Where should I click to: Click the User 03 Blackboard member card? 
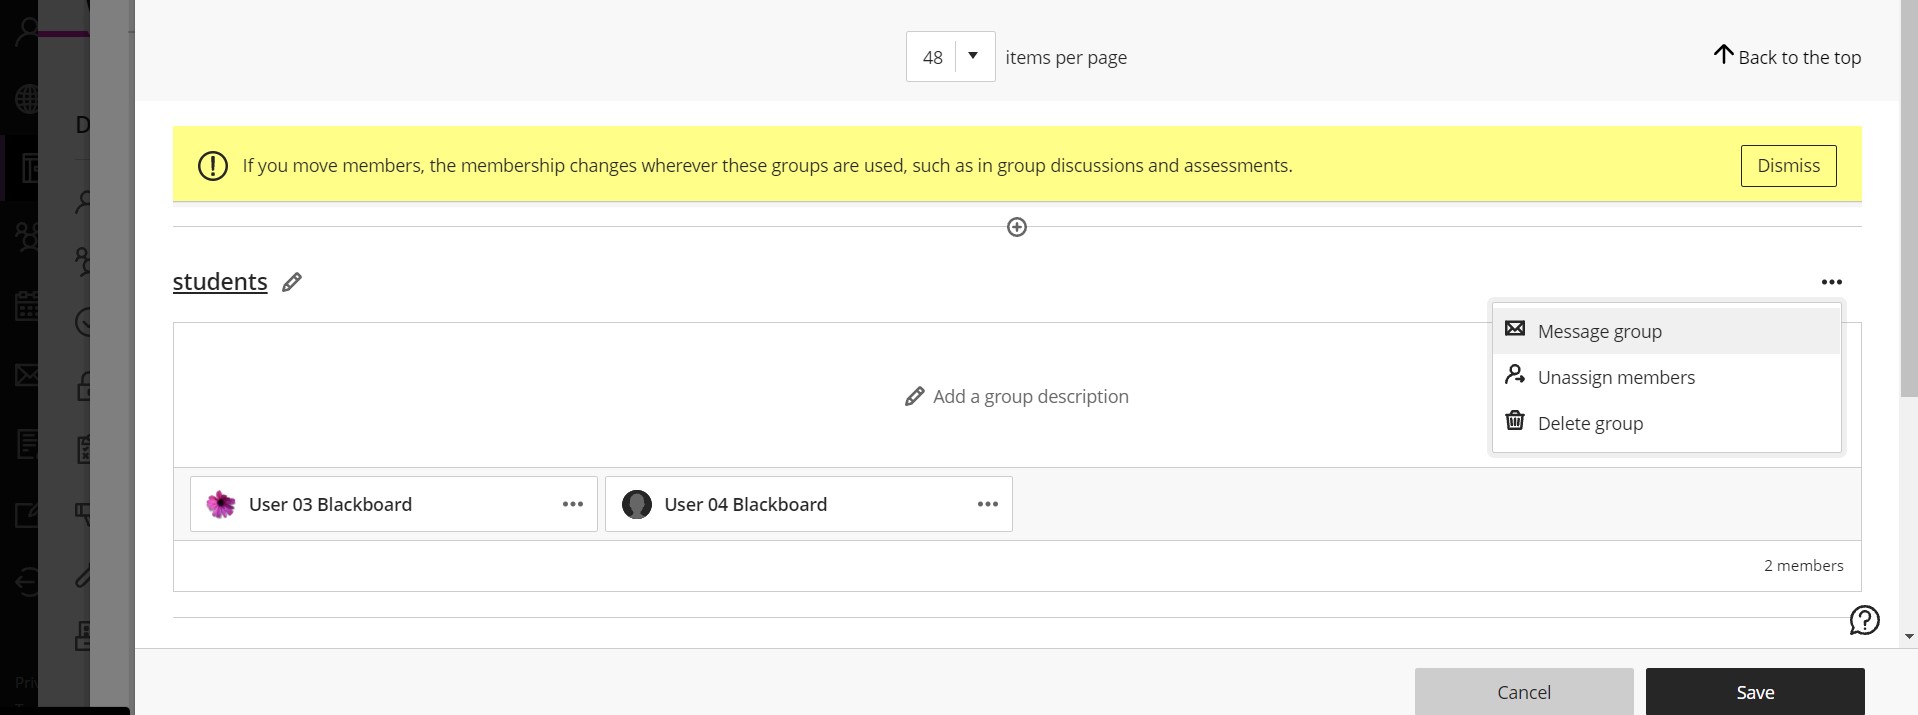394,504
